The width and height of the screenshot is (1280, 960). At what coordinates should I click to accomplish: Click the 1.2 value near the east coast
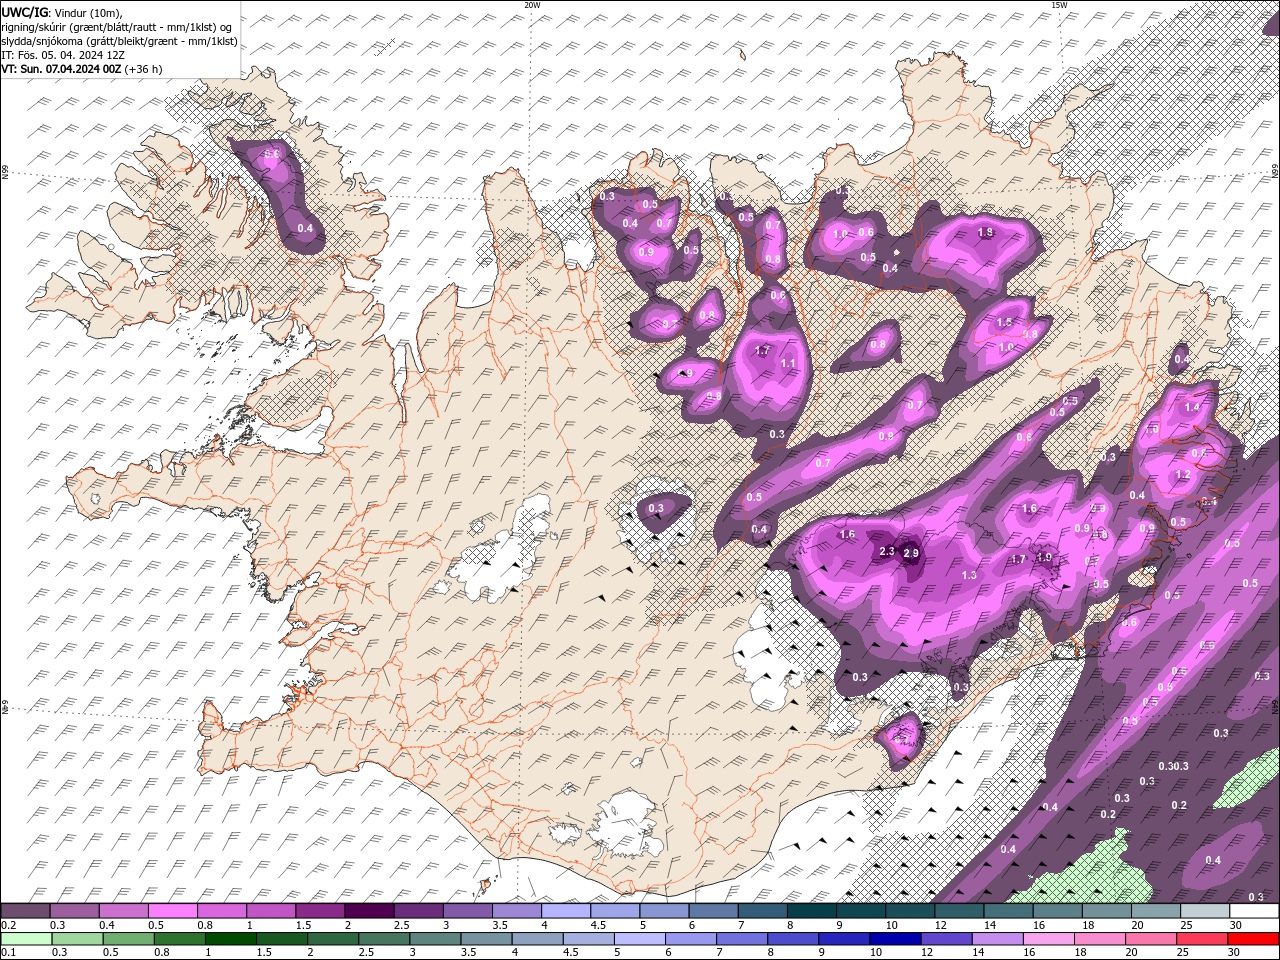point(1183,475)
